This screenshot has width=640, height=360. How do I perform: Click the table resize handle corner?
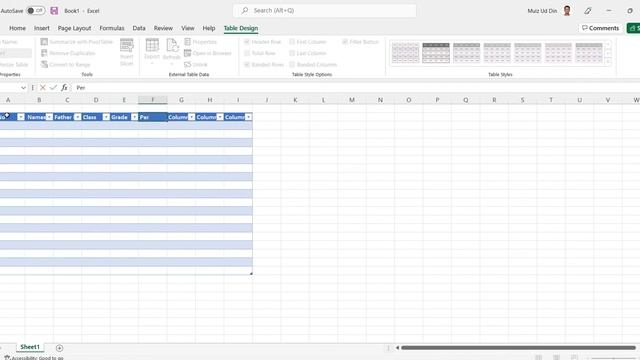[x=251, y=273]
